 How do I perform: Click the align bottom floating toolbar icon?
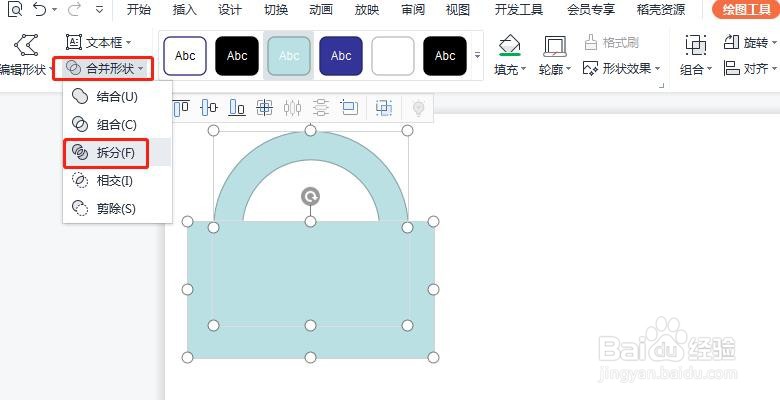[x=237, y=107]
